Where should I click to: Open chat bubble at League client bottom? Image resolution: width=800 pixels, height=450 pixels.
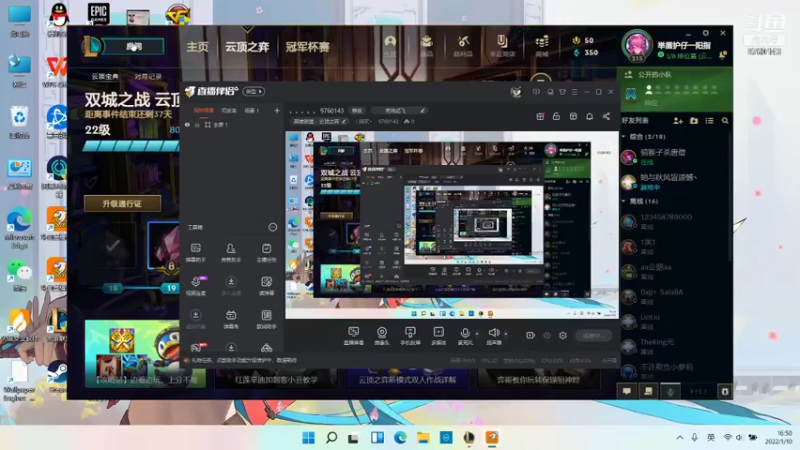627,391
